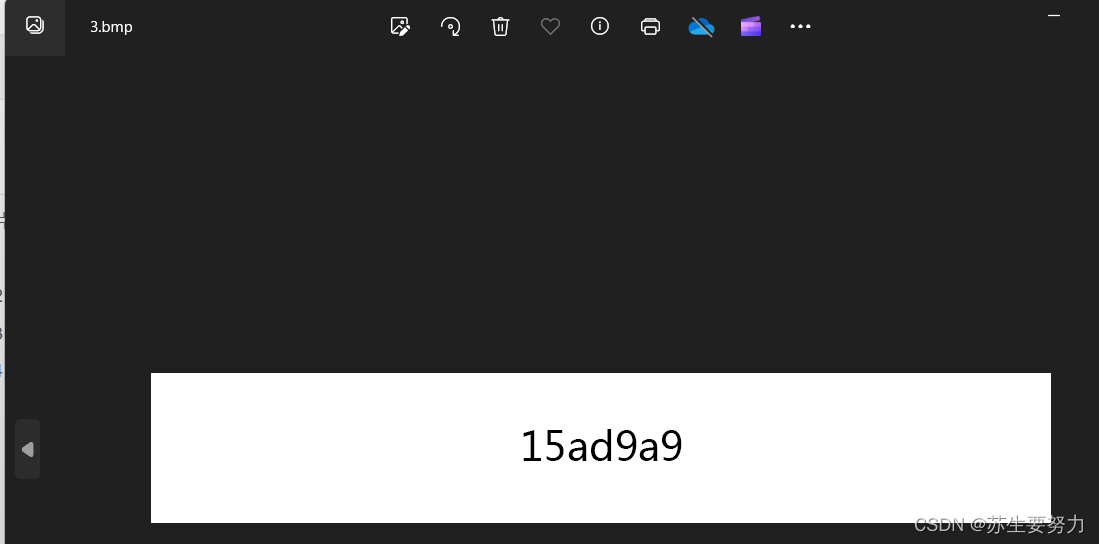Mark 3.bmp as favorite with heart

pyautogui.click(x=550, y=27)
